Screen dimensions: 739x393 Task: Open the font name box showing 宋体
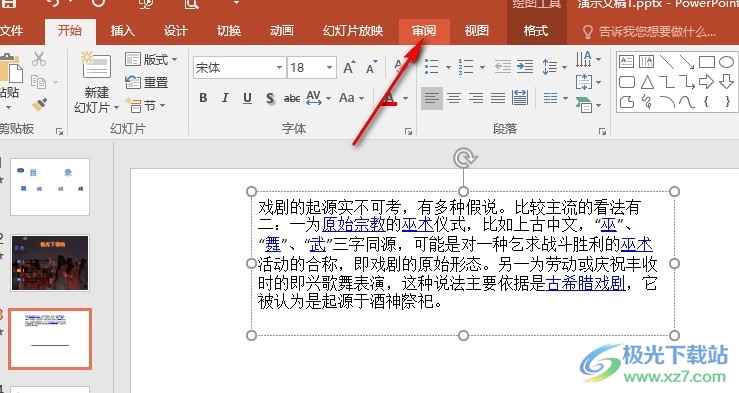pyautogui.click(x=238, y=68)
